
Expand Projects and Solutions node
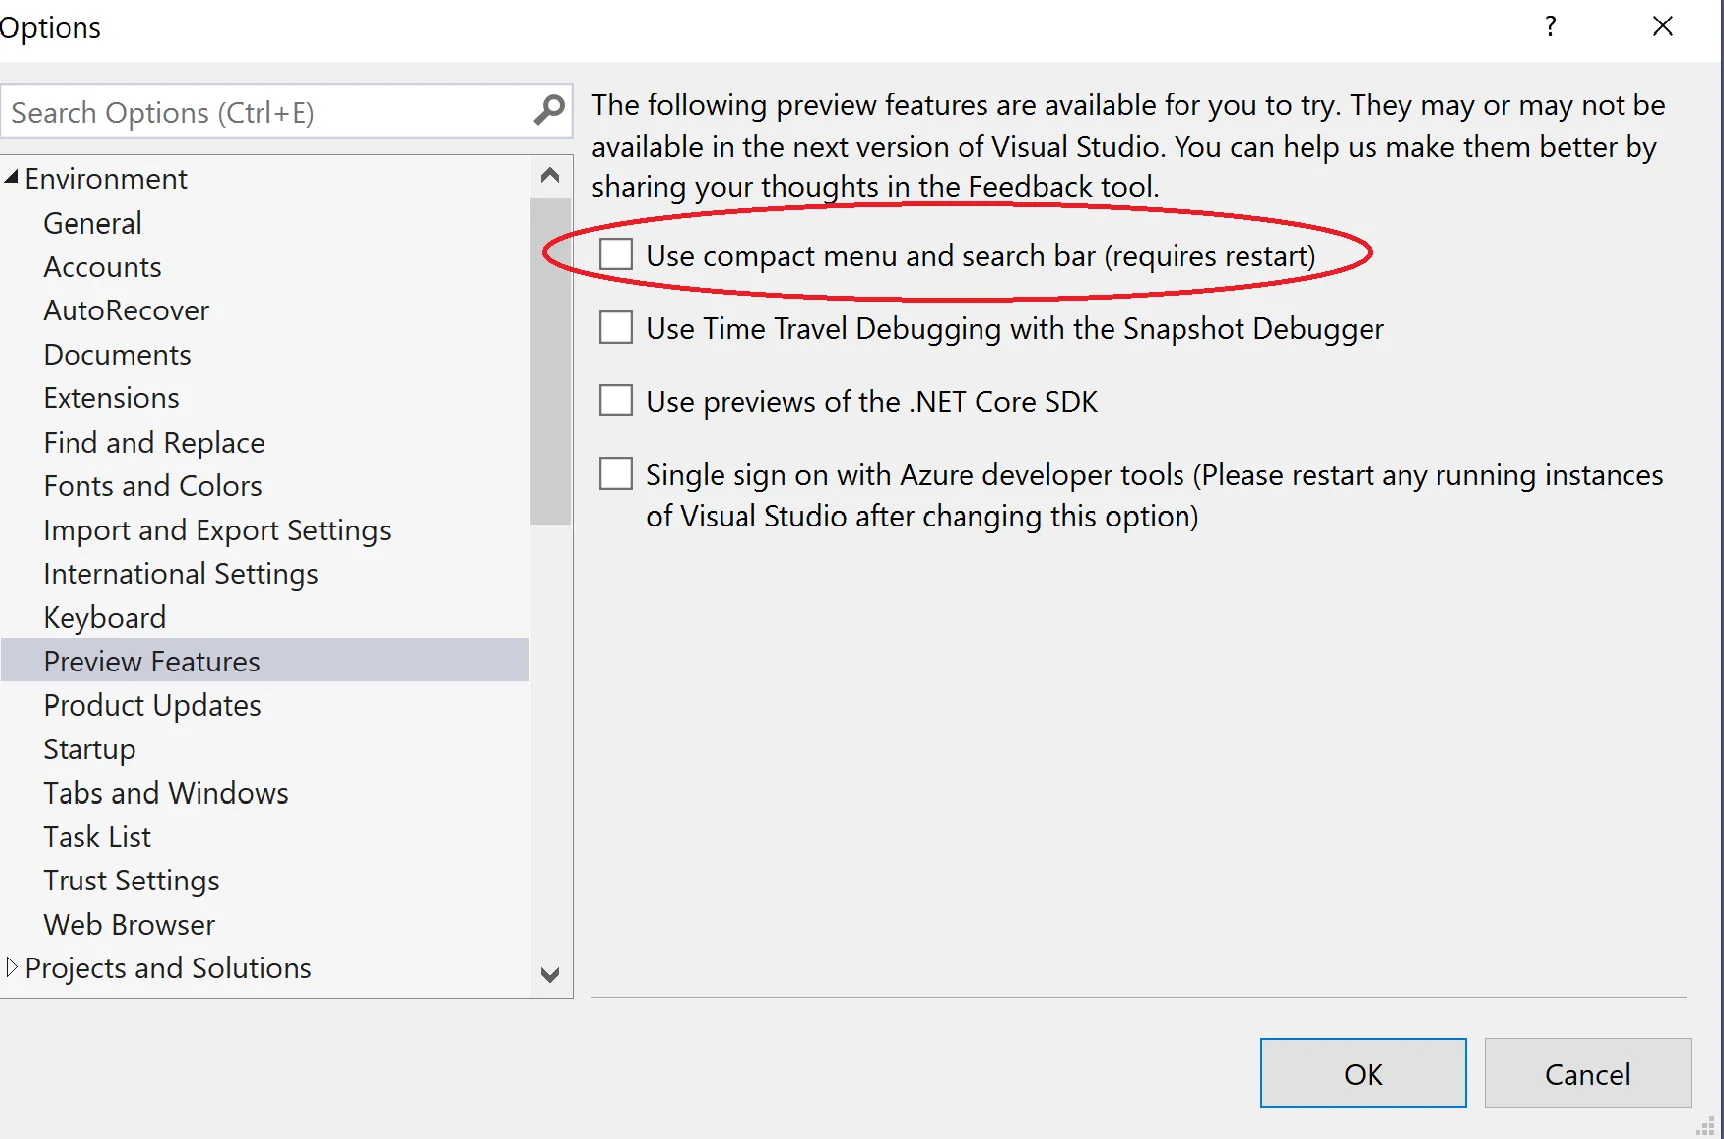pos(12,967)
